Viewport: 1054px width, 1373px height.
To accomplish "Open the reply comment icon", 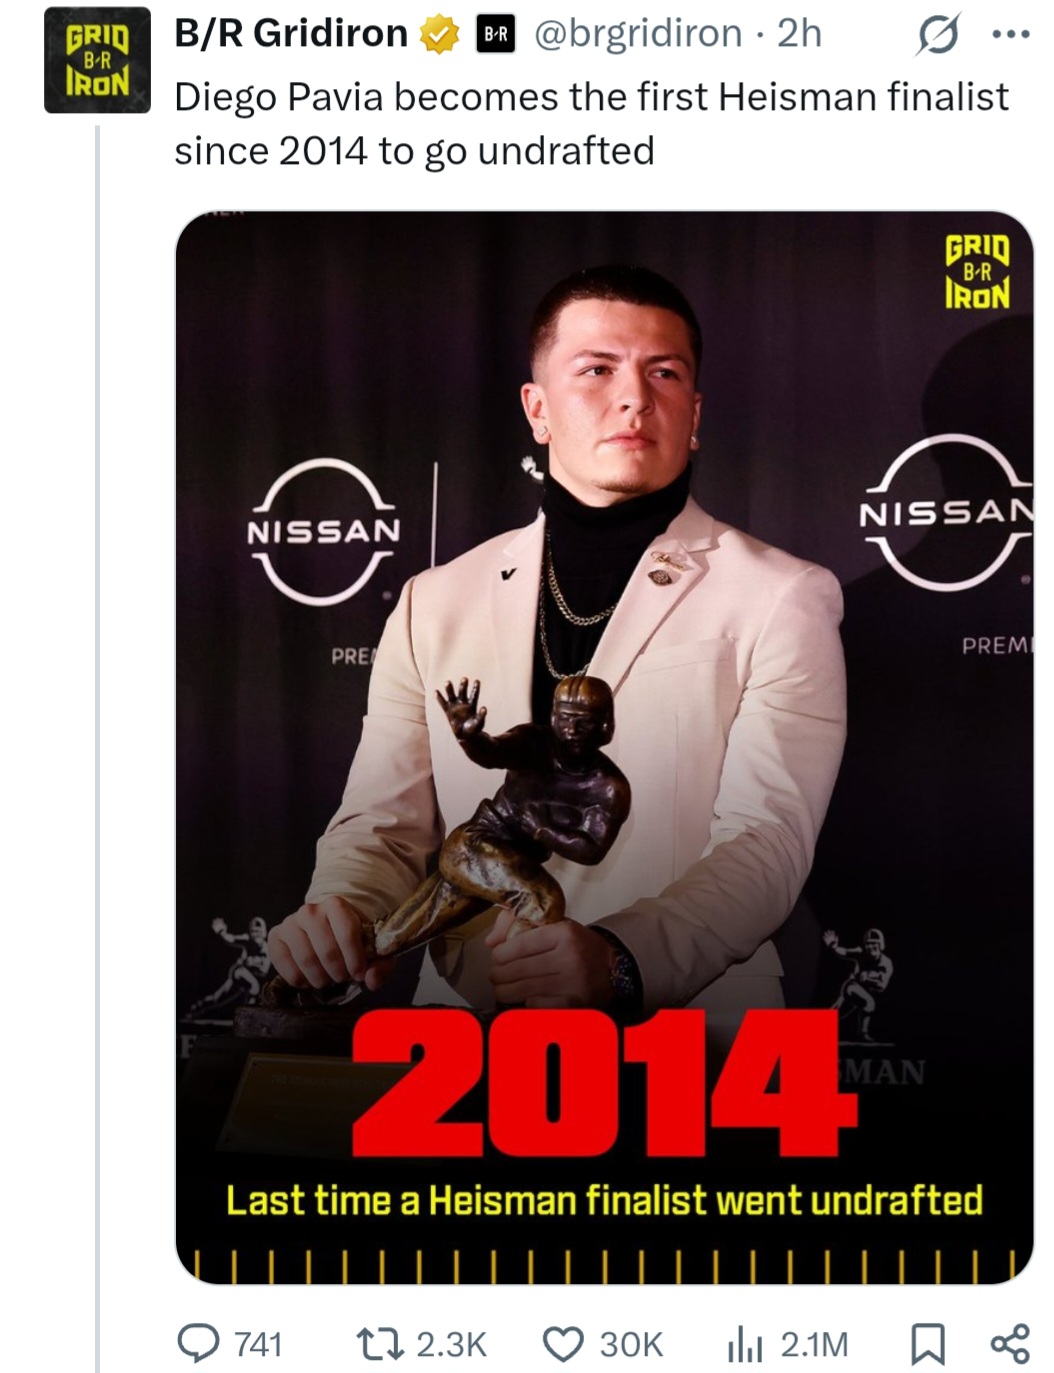I will coord(198,1343).
